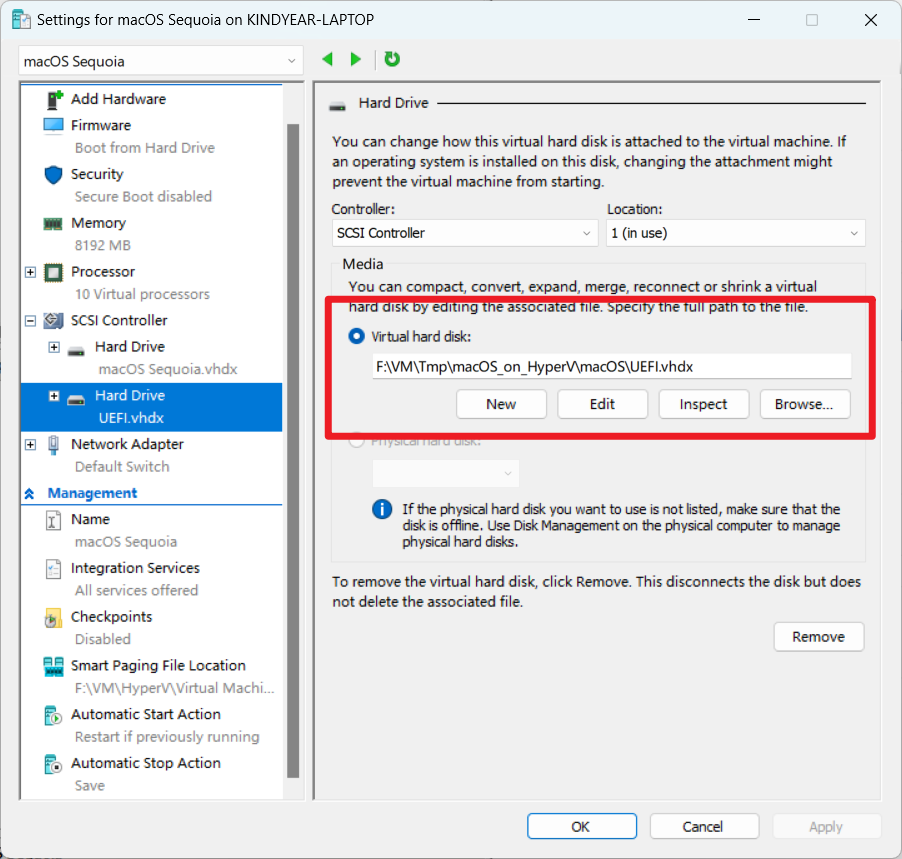Click the New virtual disk button
Image resolution: width=902 pixels, height=859 pixels.
pyautogui.click(x=501, y=404)
